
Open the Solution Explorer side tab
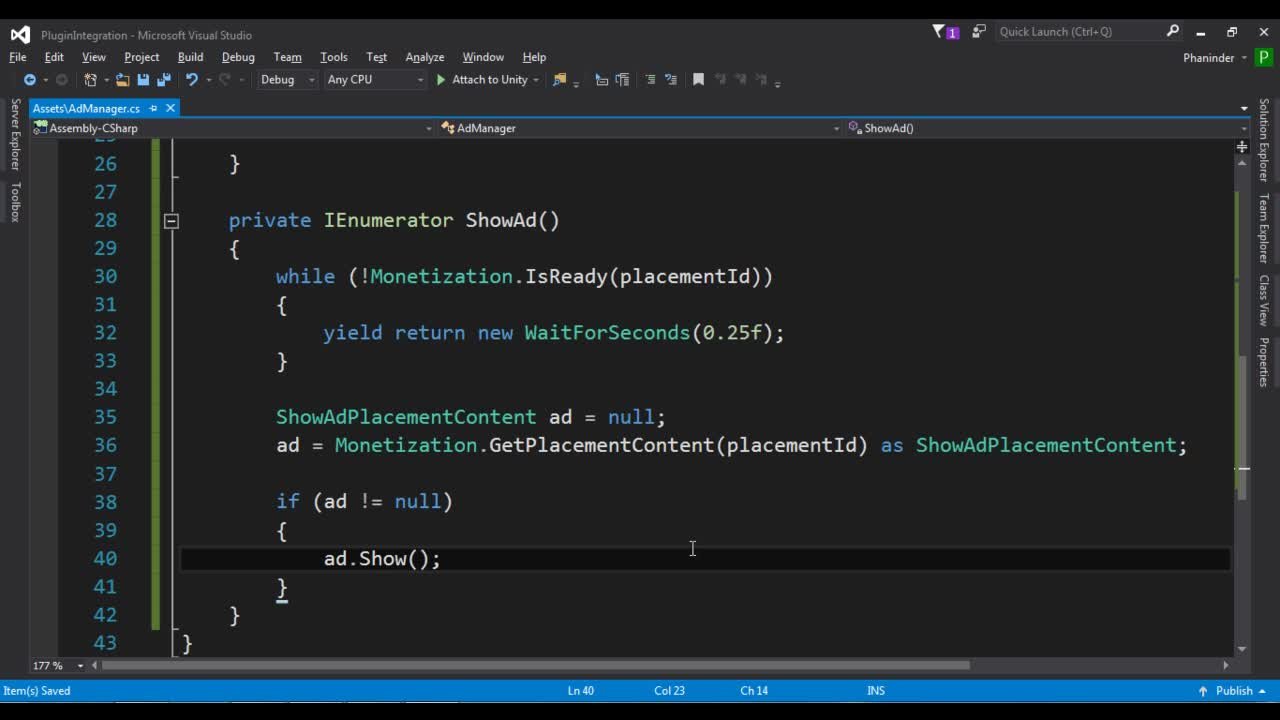(x=1264, y=140)
